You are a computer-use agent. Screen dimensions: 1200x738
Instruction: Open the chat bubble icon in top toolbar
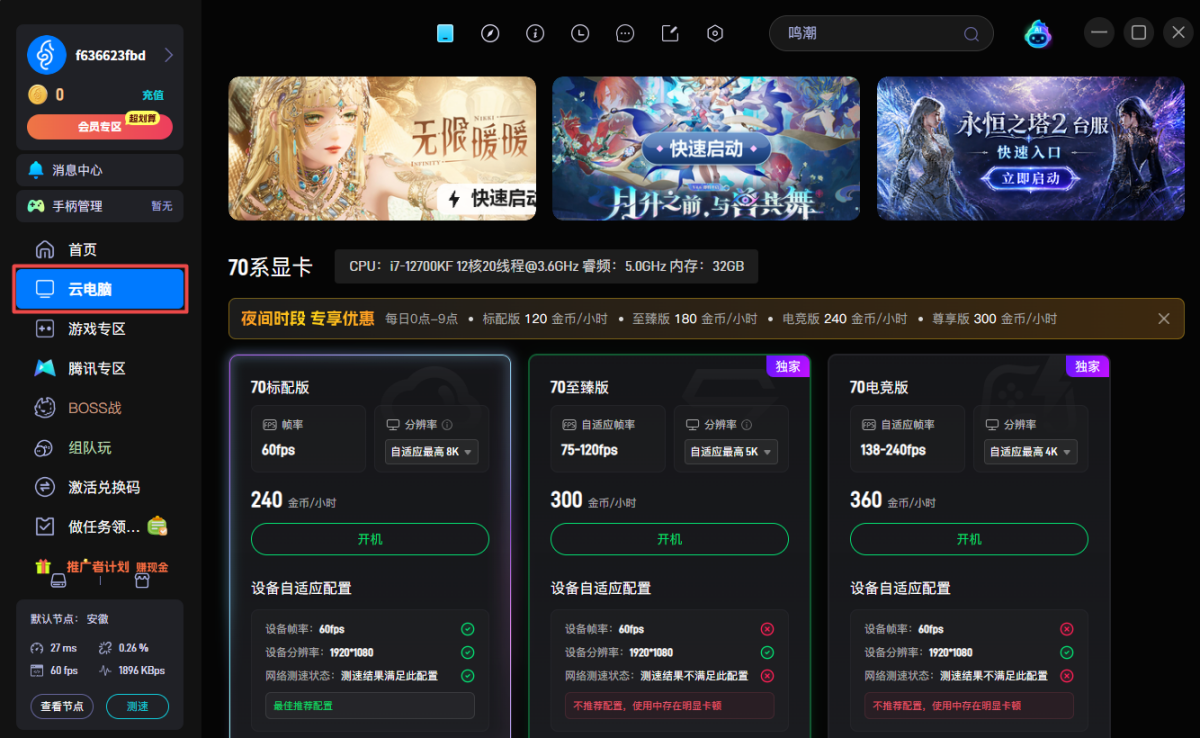coord(625,33)
